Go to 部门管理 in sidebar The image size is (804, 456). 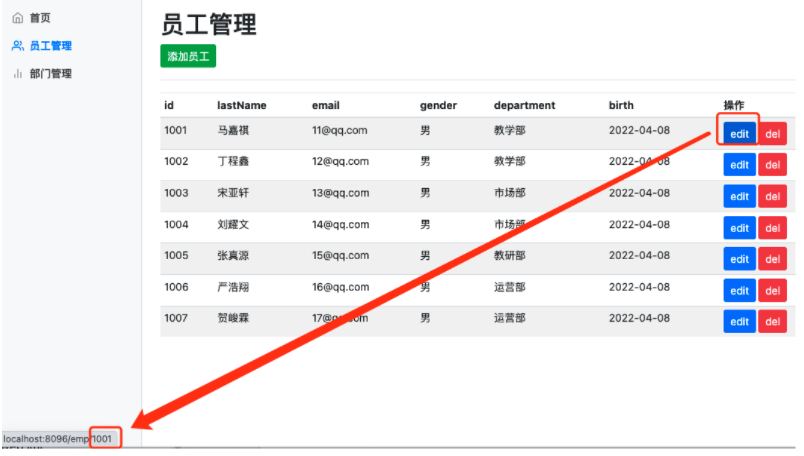pos(50,73)
